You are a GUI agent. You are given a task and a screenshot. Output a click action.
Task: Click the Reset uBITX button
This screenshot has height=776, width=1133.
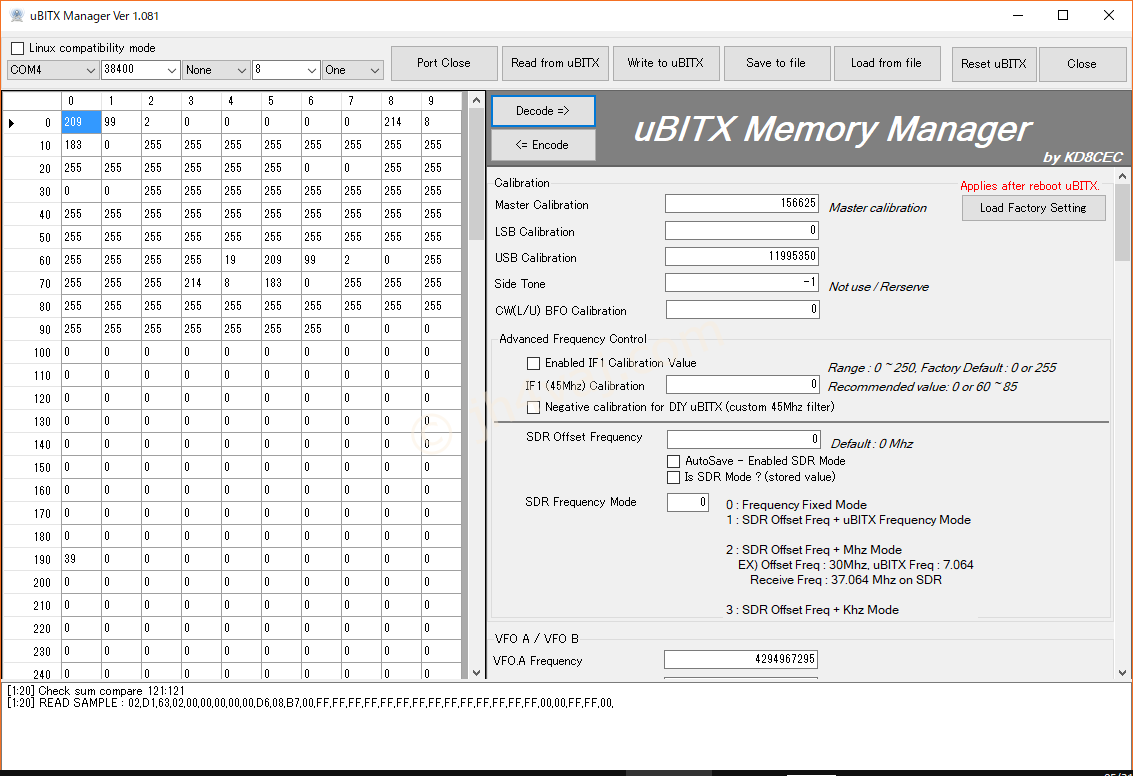[994, 64]
